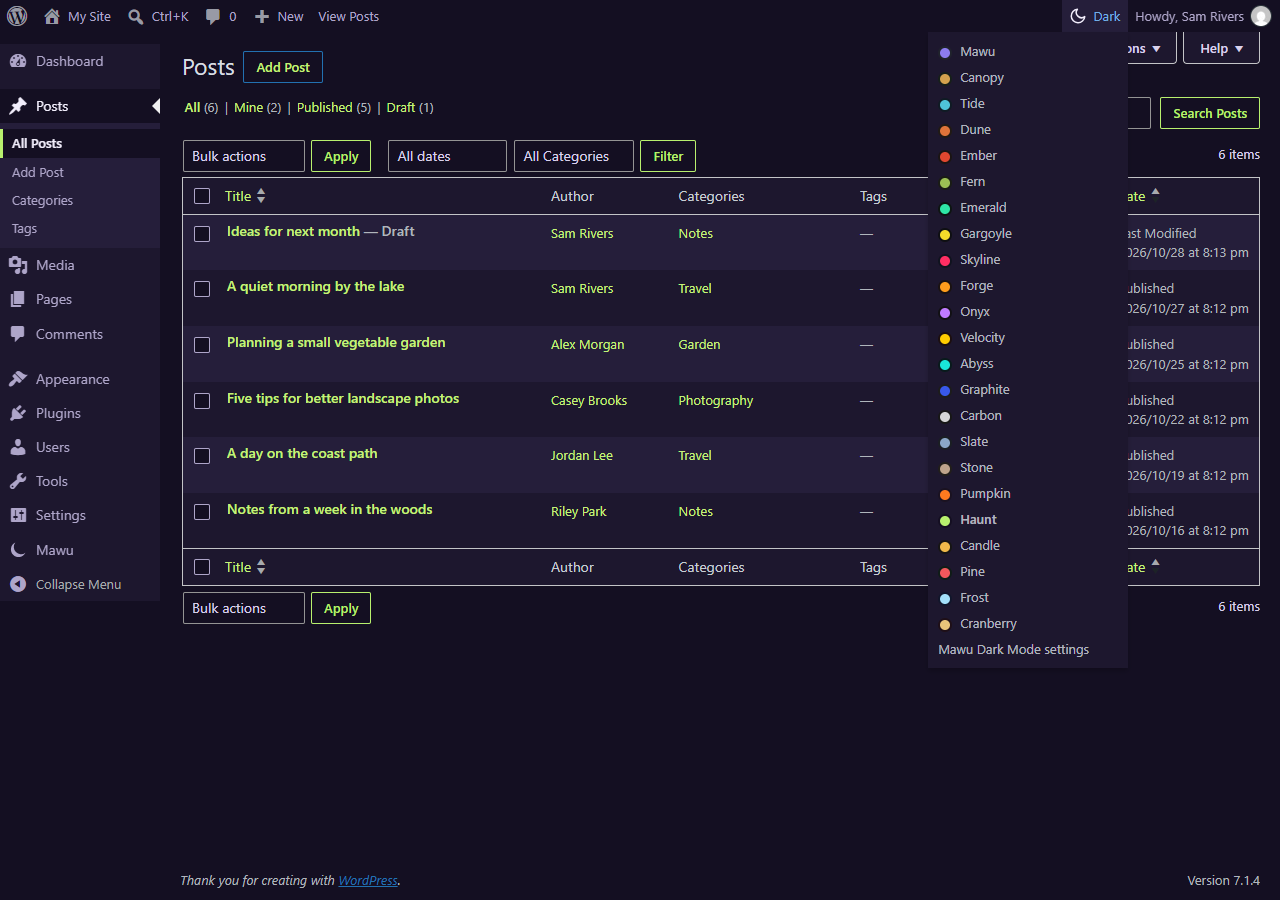1280x900 pixels.
Task: Choose the Velocity theme menu item
Action: click(1028, 337)
